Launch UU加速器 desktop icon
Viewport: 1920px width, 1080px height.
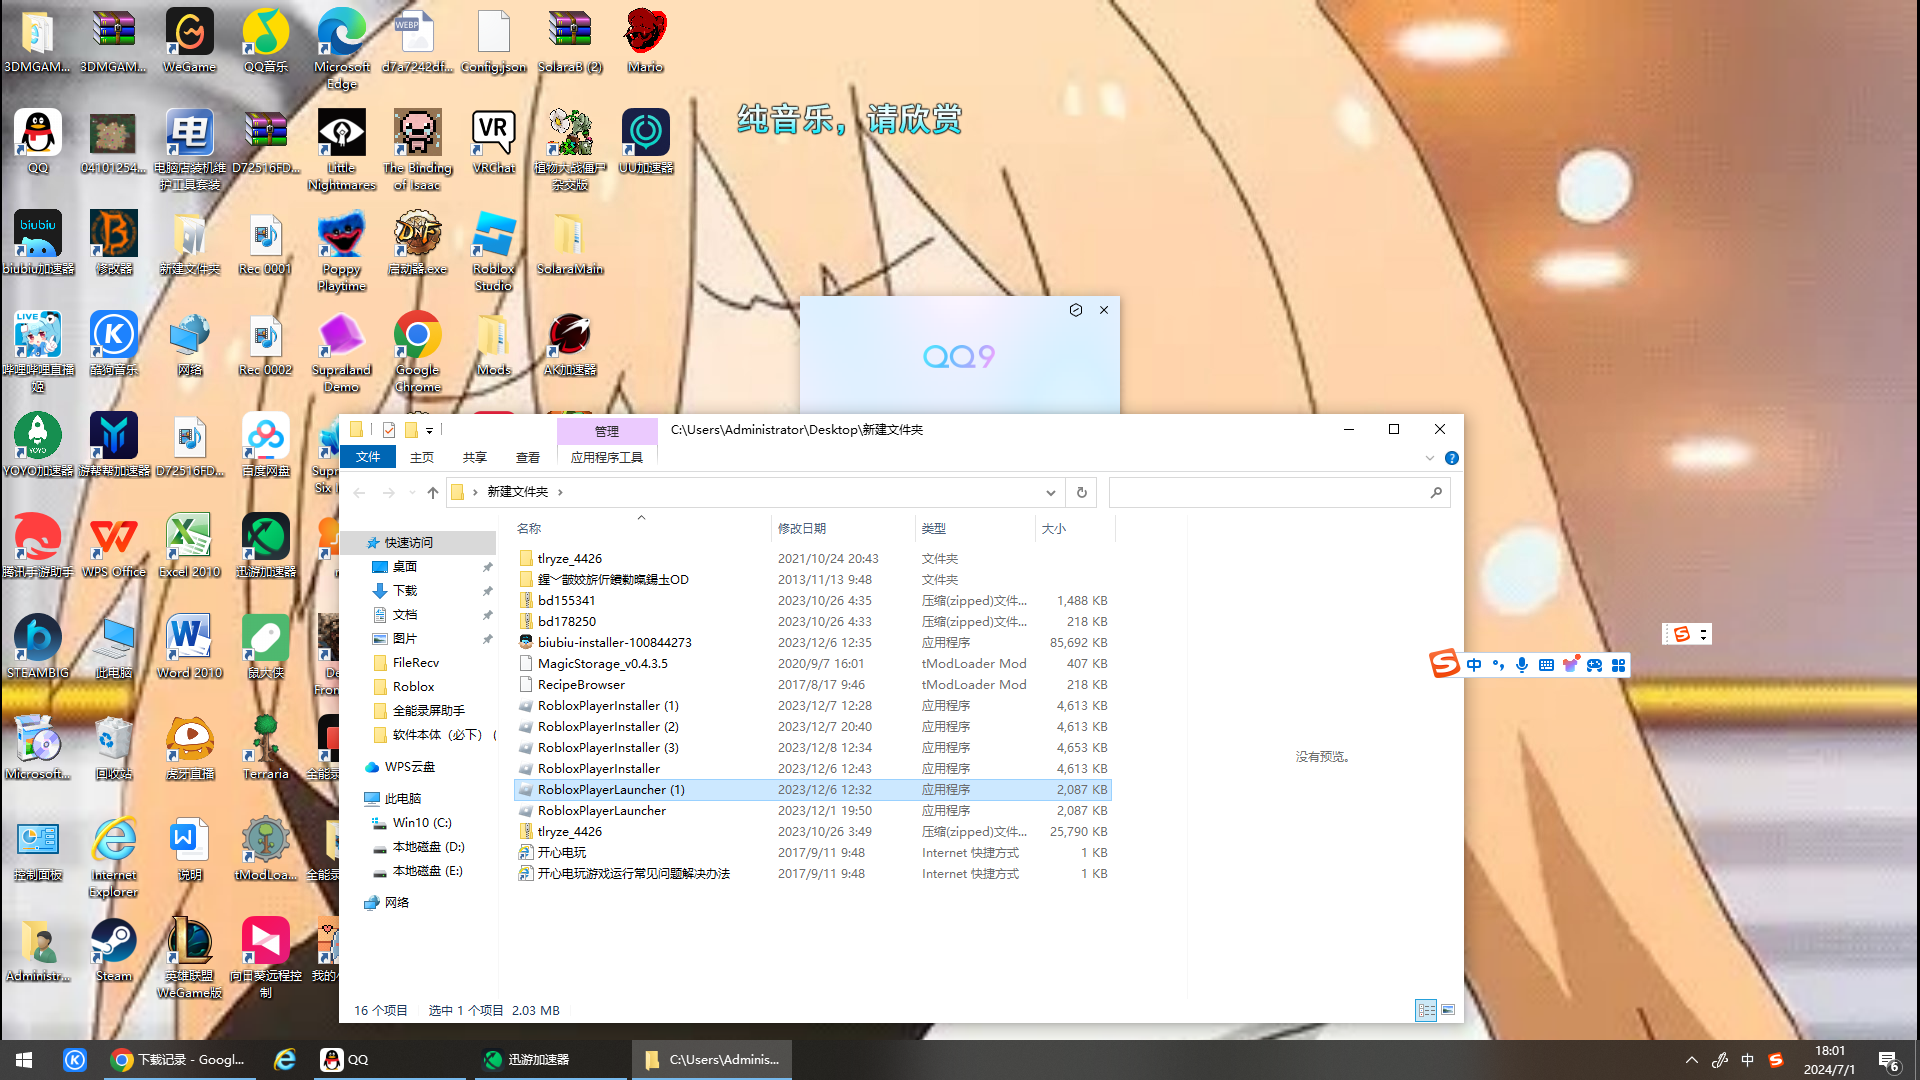645,142
